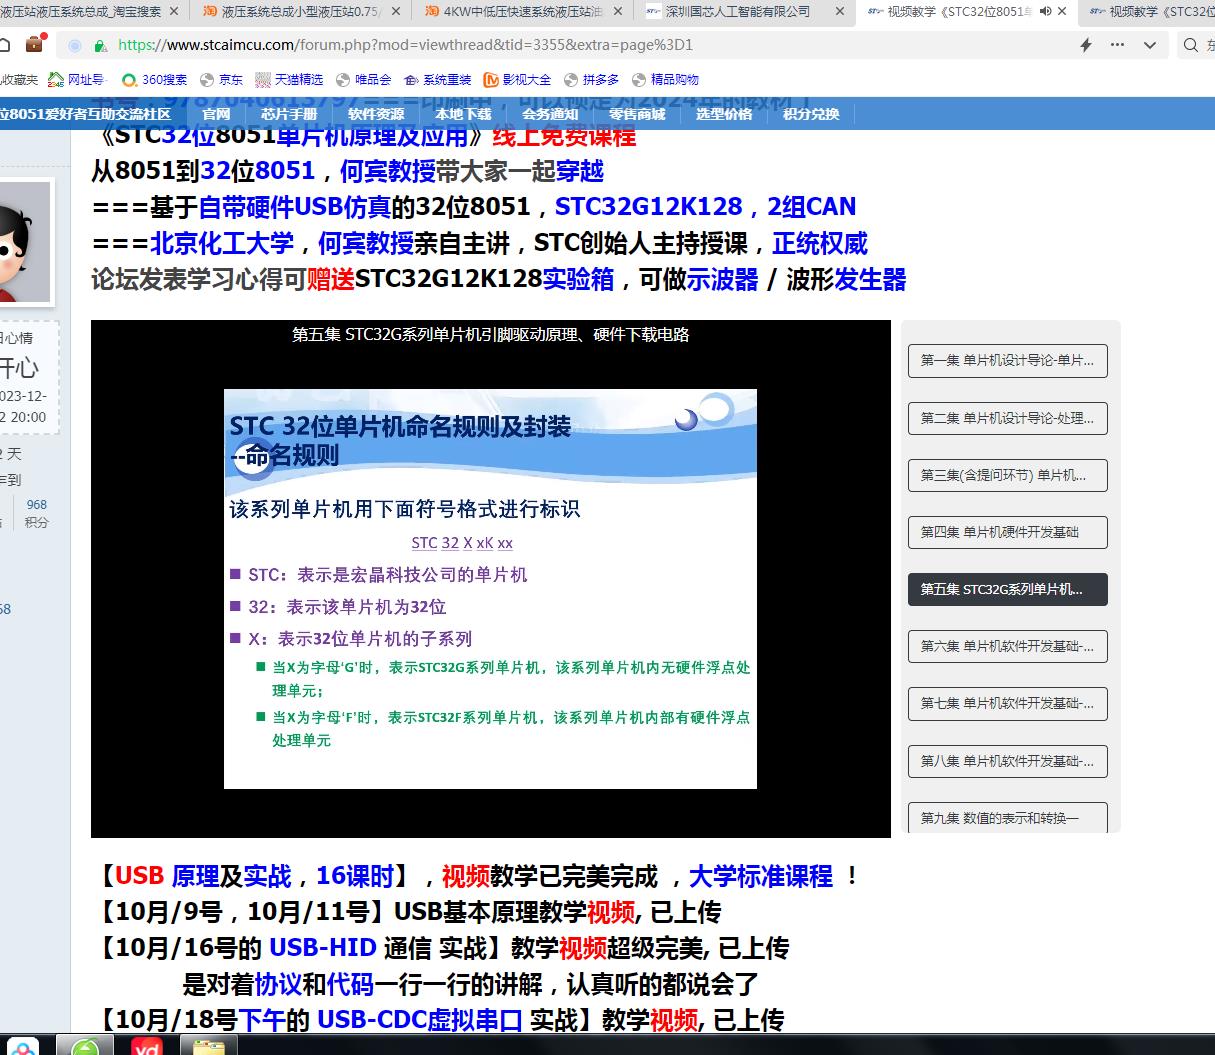Open the 唯品会 bookmark
This screenshot has width=1215, height=1055.
364,79
